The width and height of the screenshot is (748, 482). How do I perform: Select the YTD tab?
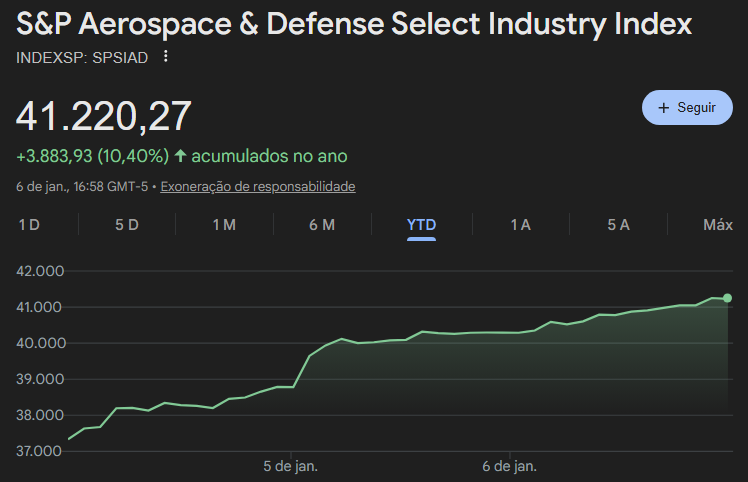pos(421,225)
